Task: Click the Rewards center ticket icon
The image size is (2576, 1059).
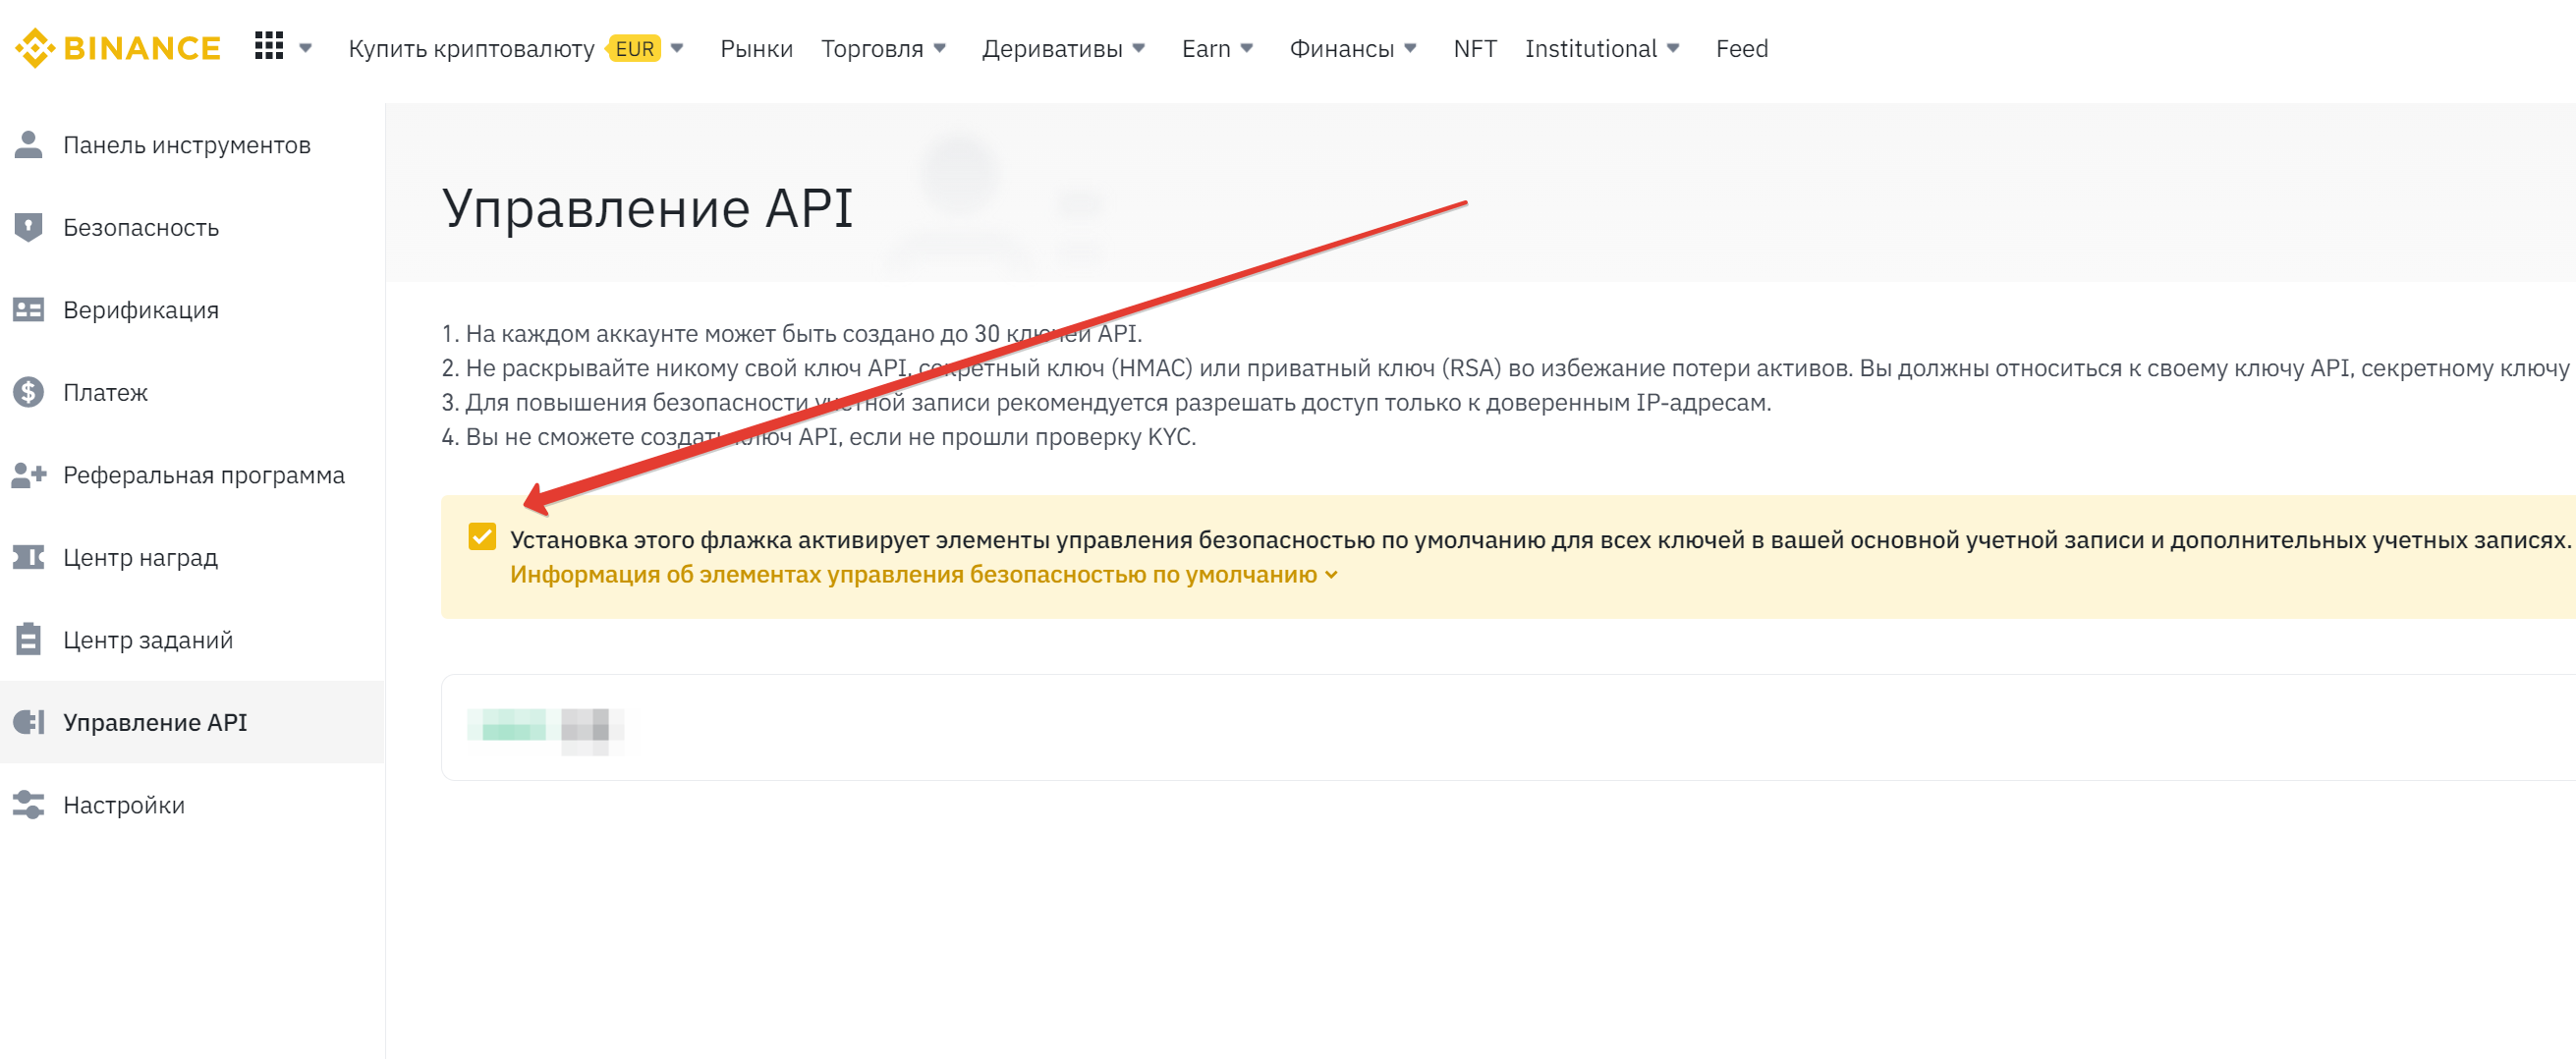Action: [28, 557]
